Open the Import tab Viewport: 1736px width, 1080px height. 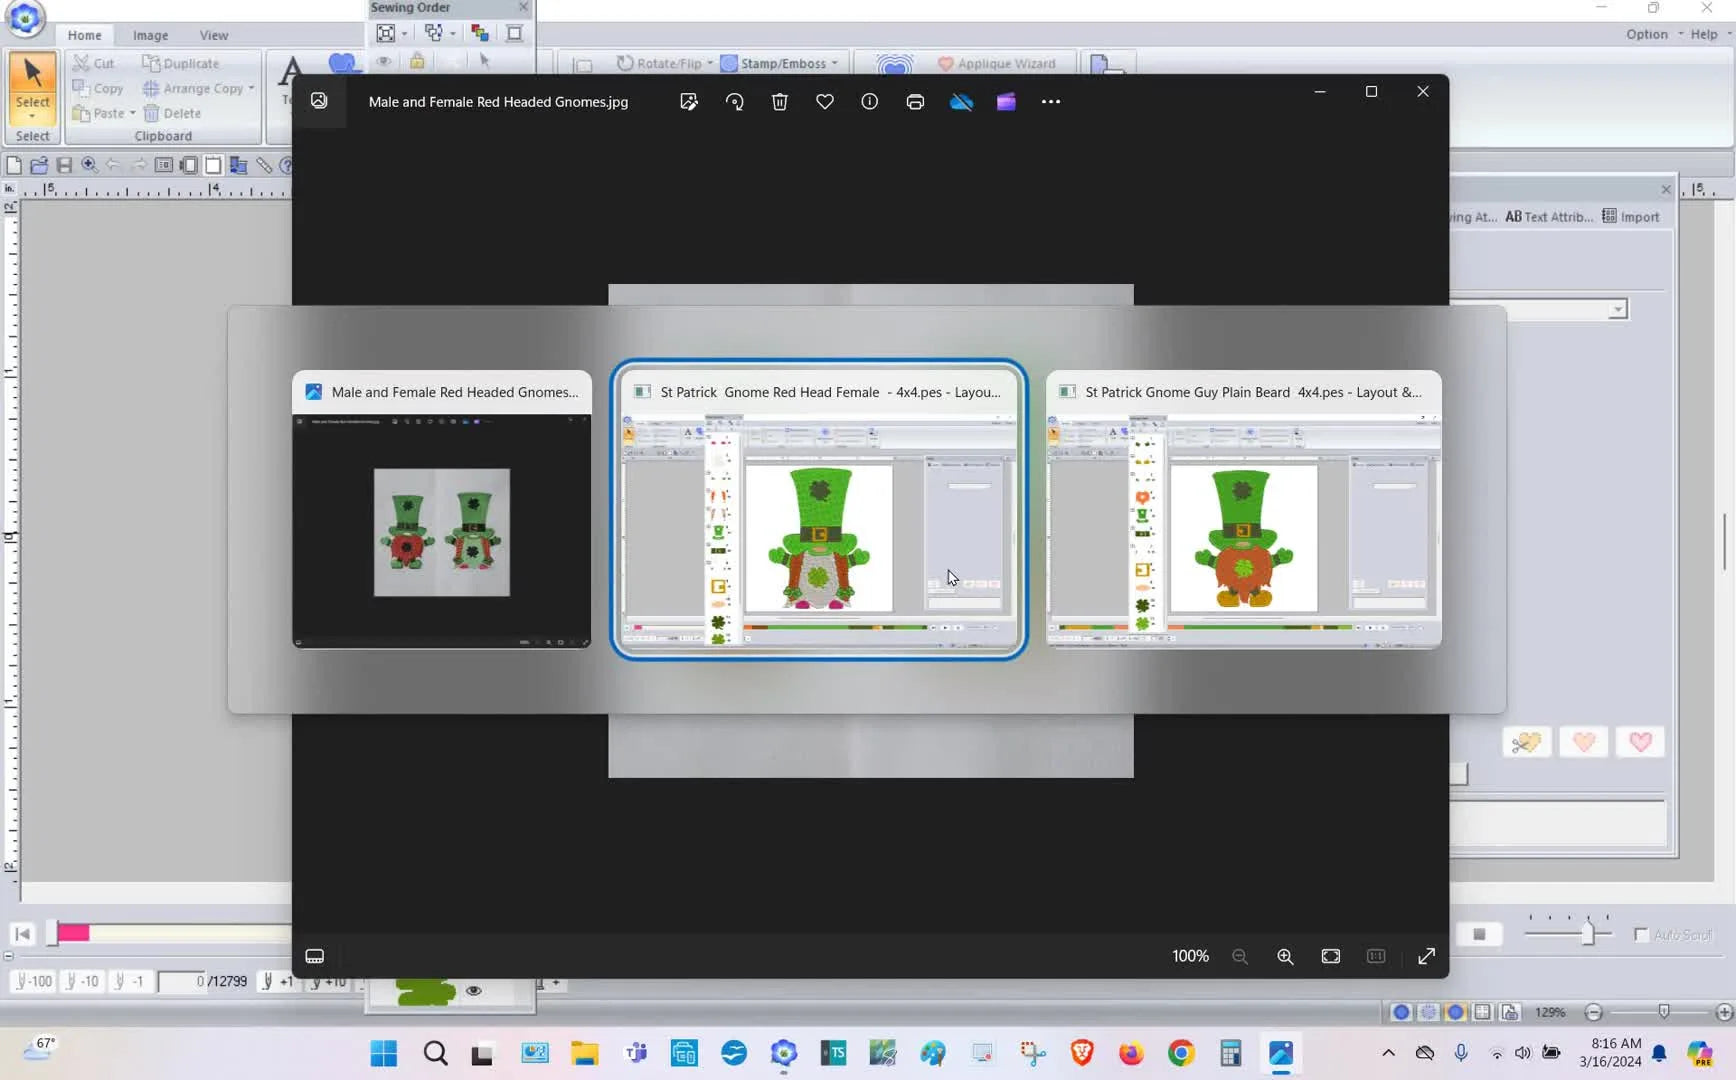(x=1631, y=216)
